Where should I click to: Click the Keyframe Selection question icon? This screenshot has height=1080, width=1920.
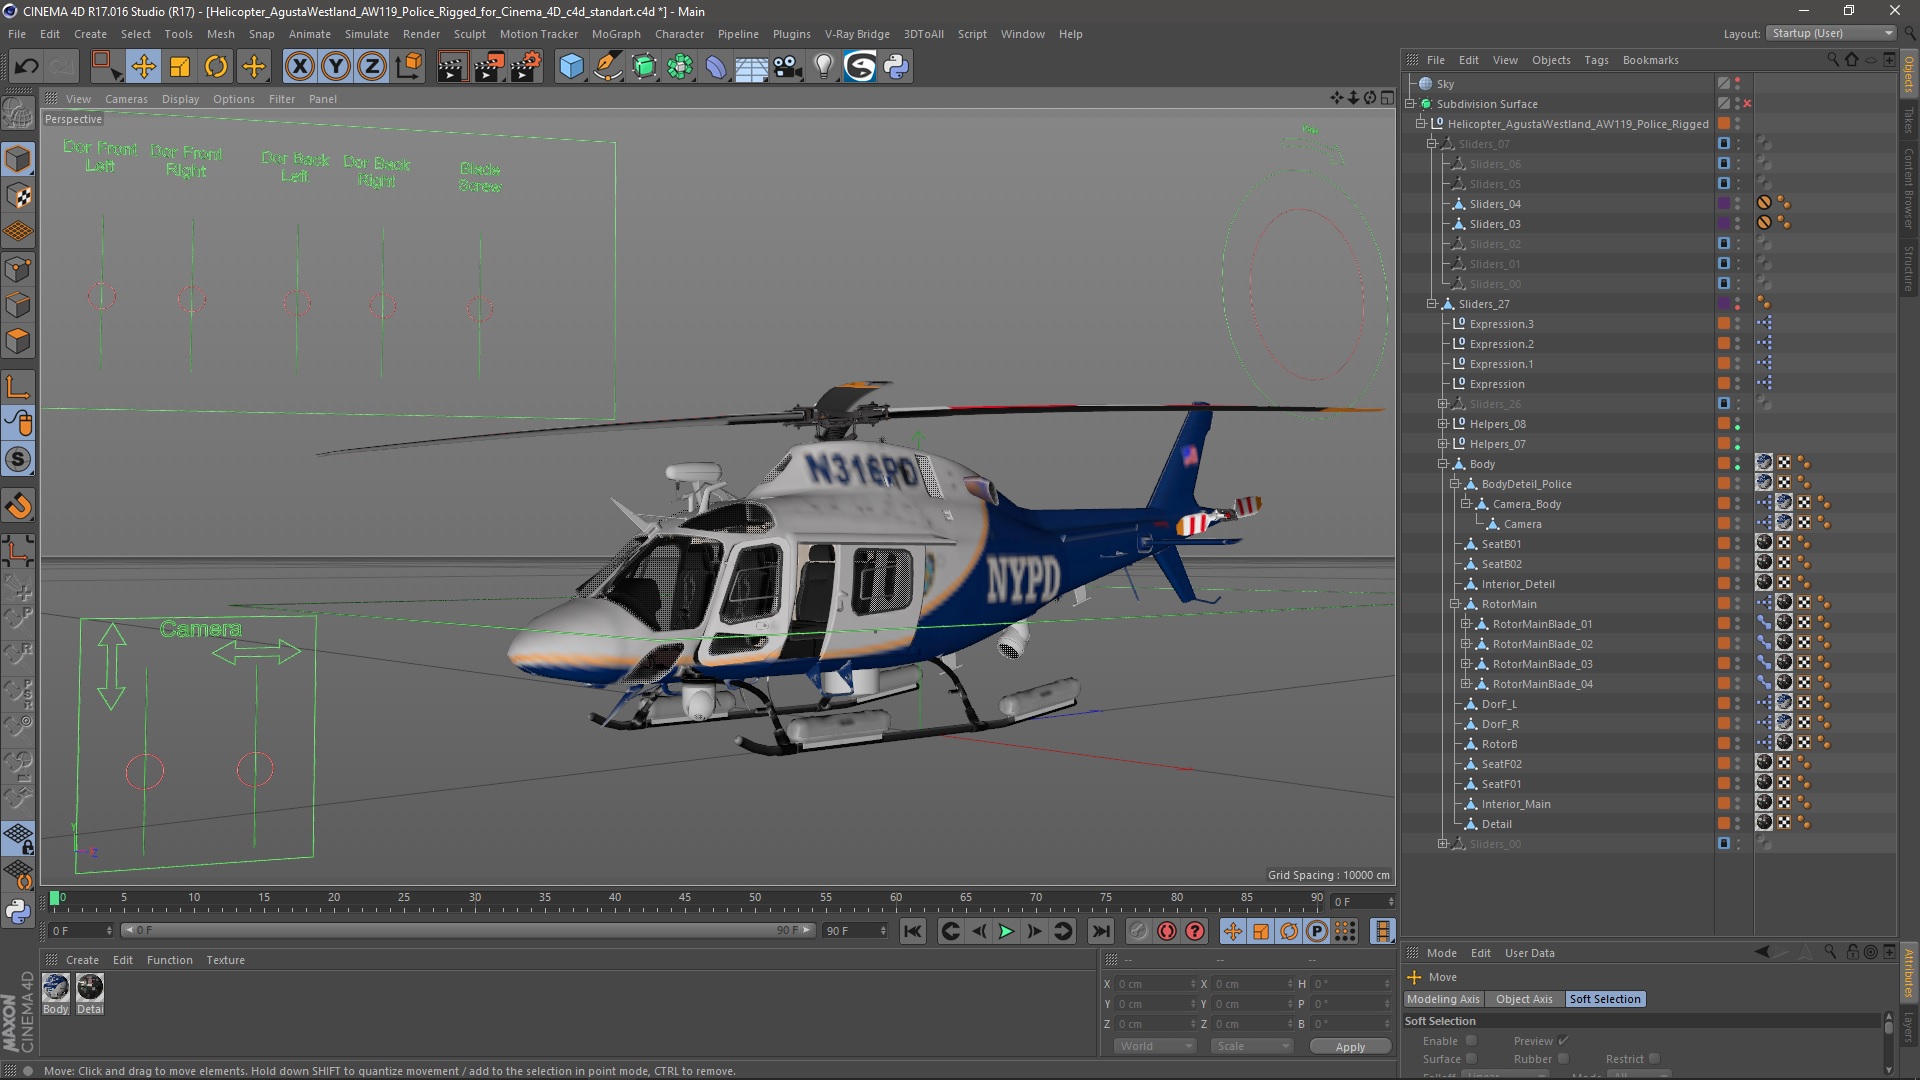[x=1195, y=931]
